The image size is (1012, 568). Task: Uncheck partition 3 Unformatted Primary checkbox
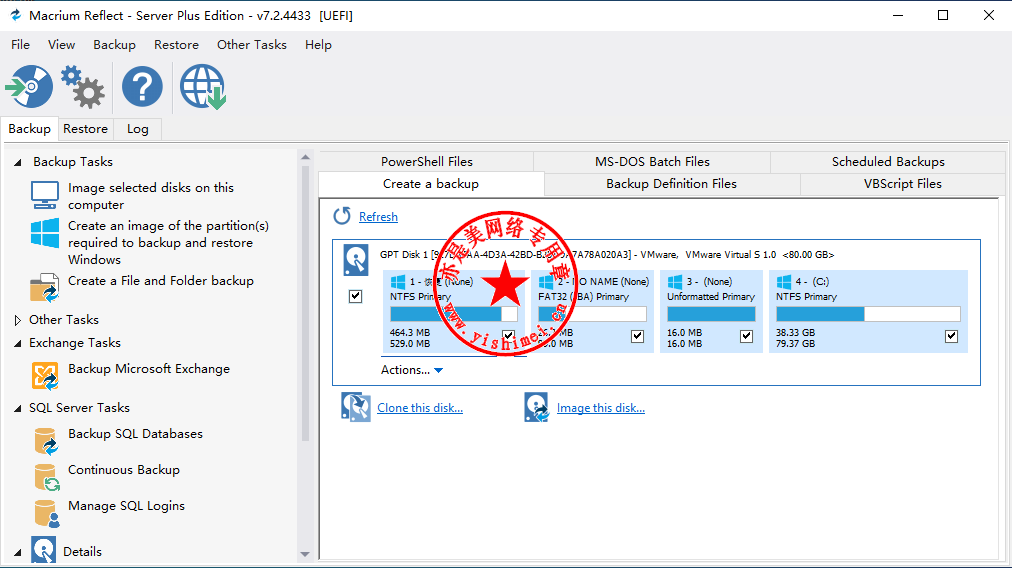[x=747, y=336]
